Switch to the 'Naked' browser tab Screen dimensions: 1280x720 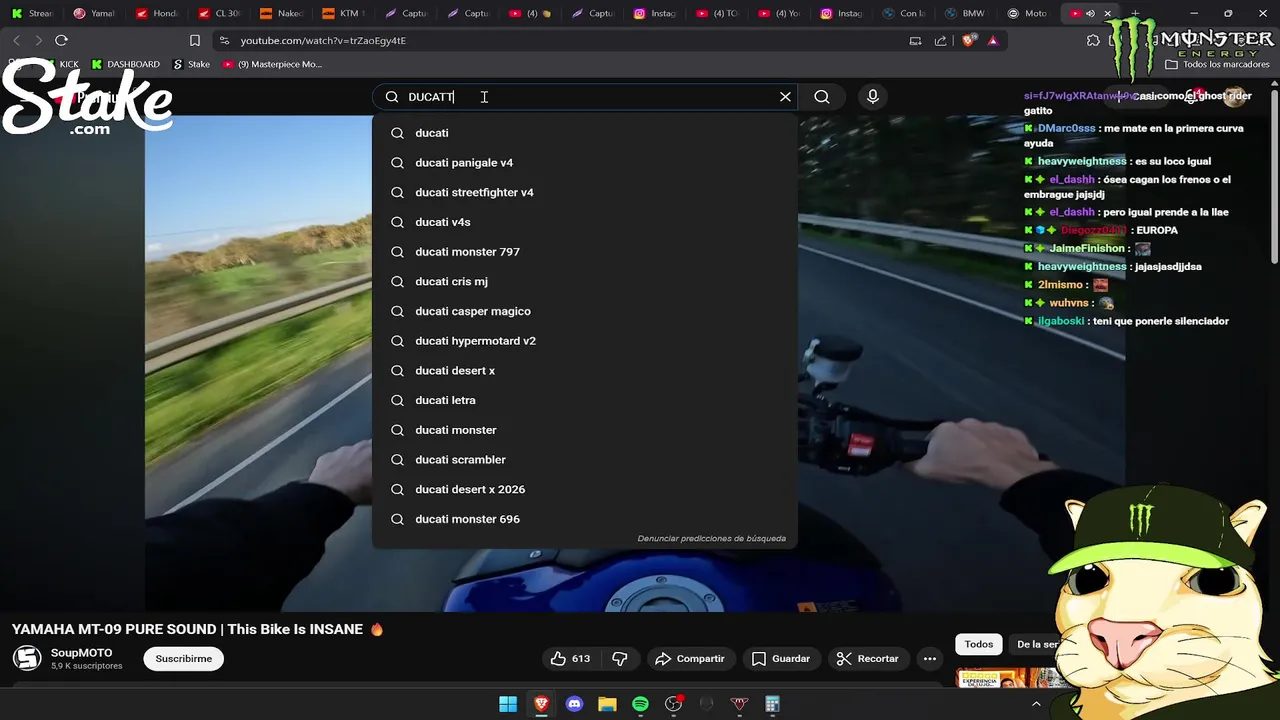281,13
